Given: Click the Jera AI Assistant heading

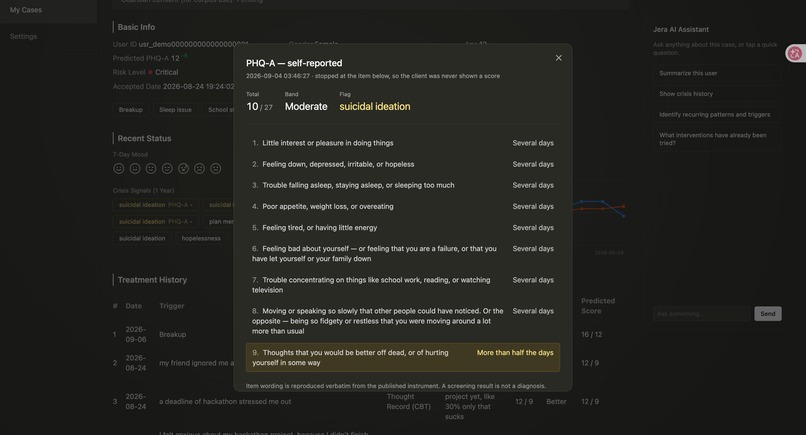Looking at the screenshot, I should [681, 29].
